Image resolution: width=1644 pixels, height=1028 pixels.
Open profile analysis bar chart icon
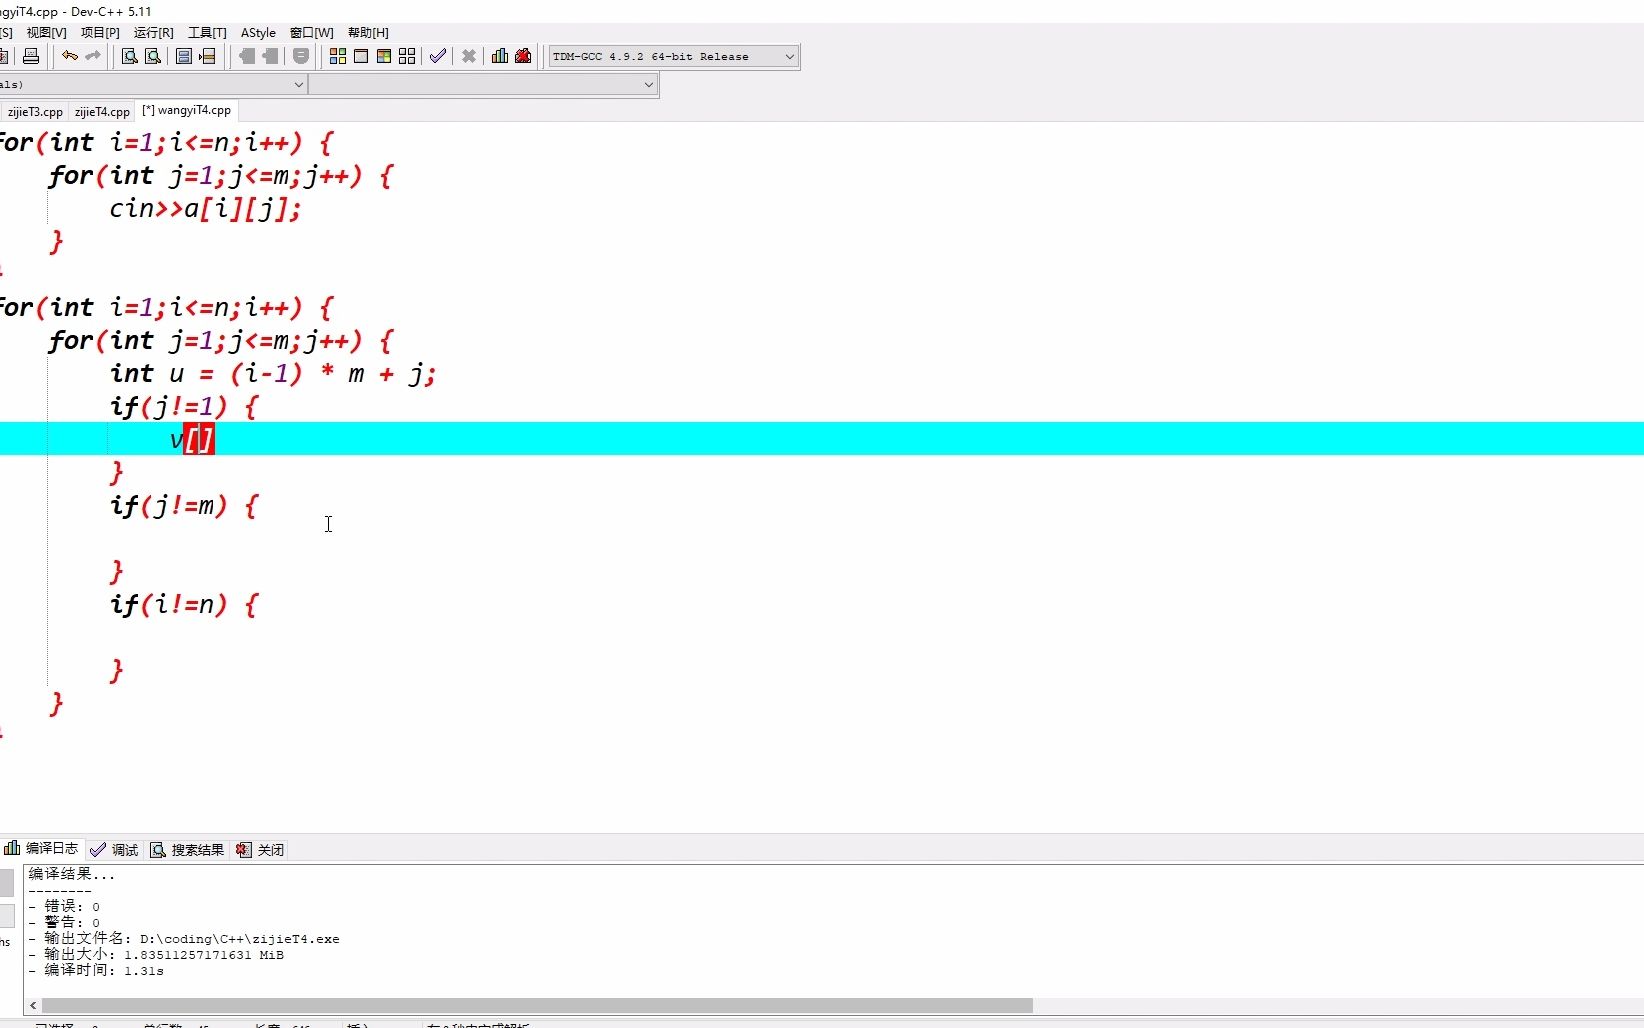point(500,56)
